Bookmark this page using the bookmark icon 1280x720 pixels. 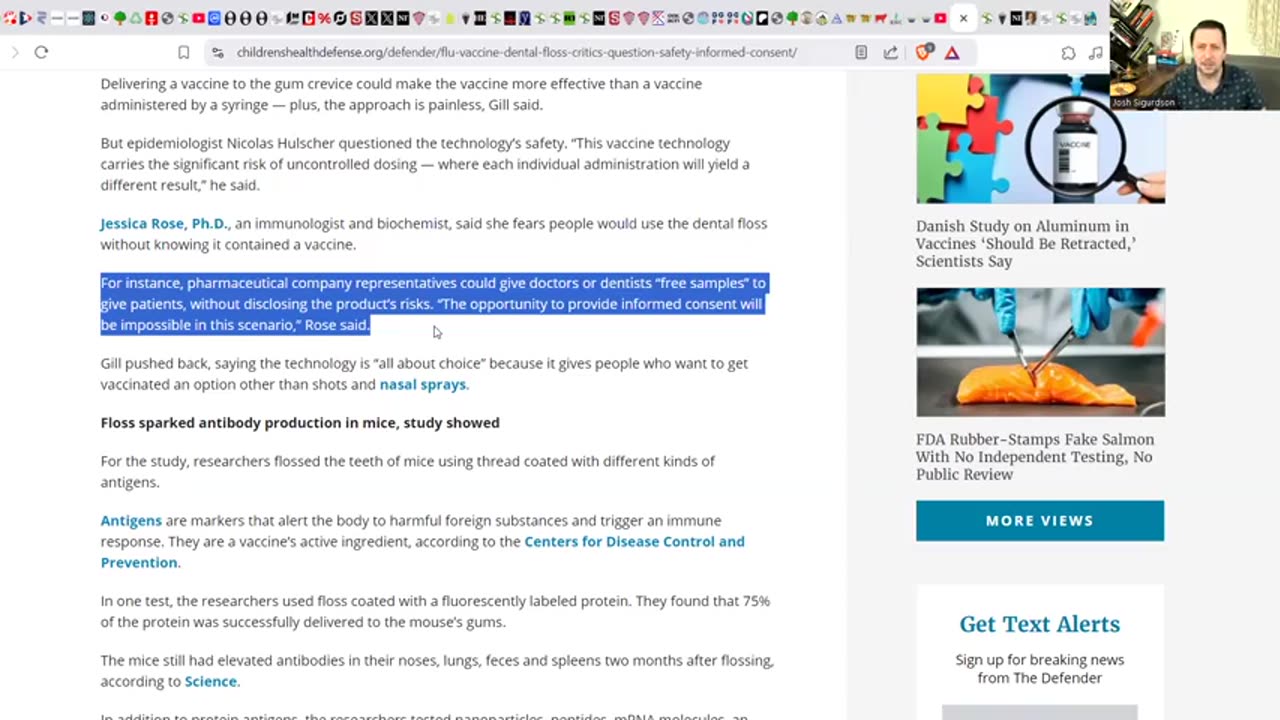point(184,52)
